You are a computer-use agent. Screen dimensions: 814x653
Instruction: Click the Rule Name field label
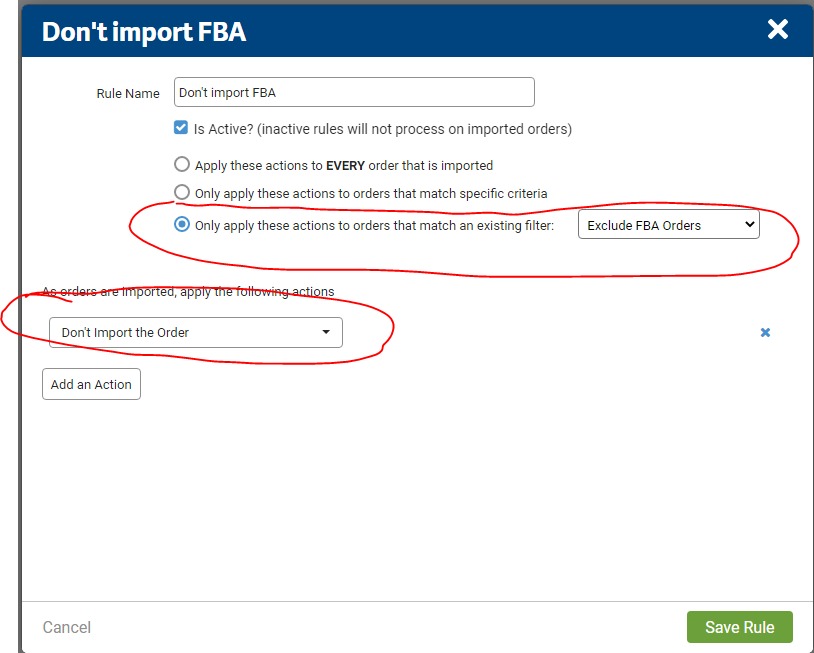point(128,94)
